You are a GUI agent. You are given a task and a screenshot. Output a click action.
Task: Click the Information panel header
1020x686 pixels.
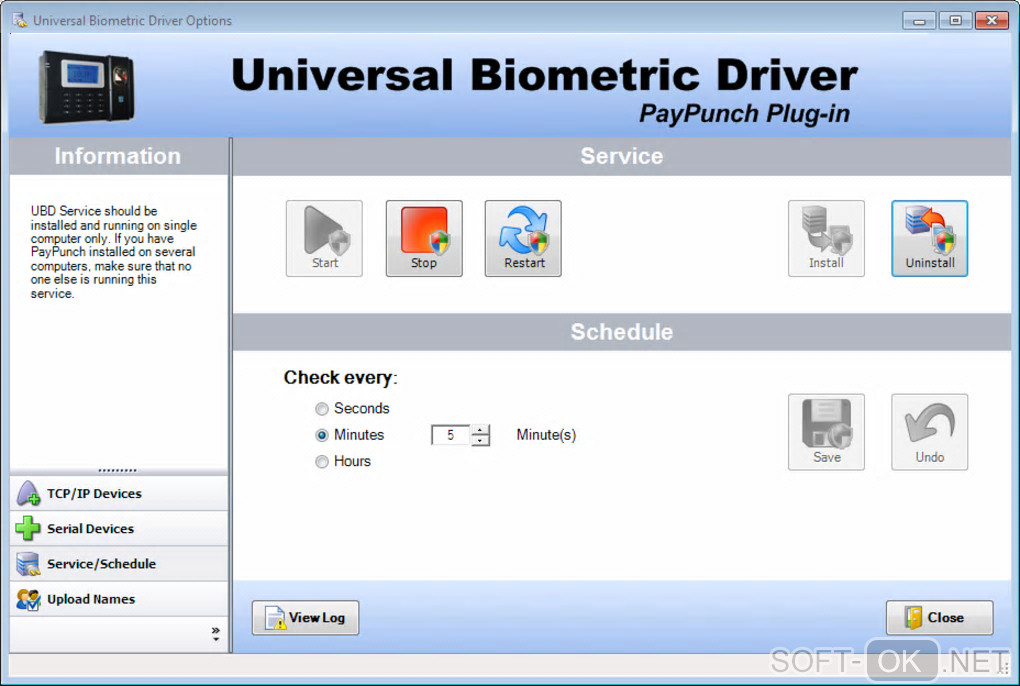pos(118,156)
